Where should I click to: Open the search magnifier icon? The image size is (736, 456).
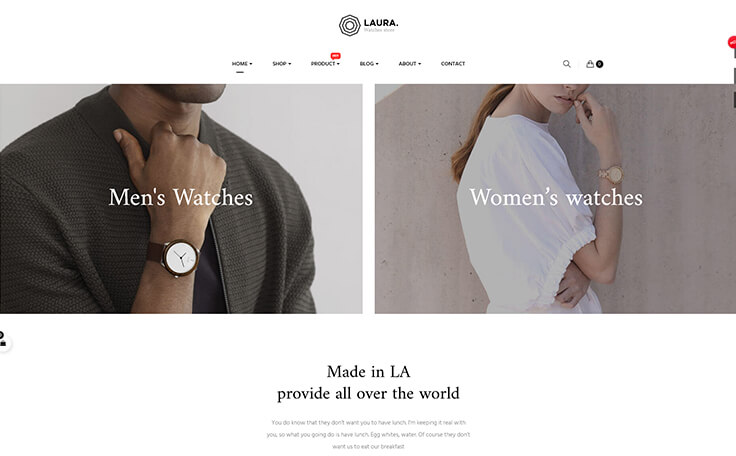click(x=567, y=64)
